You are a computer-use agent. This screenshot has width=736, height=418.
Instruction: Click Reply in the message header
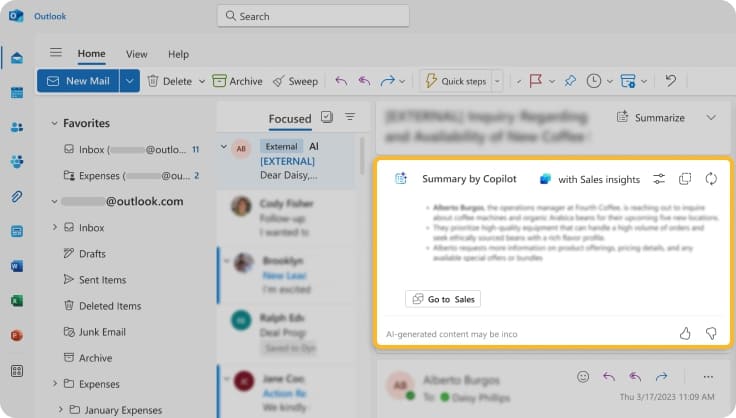(609, 377)
